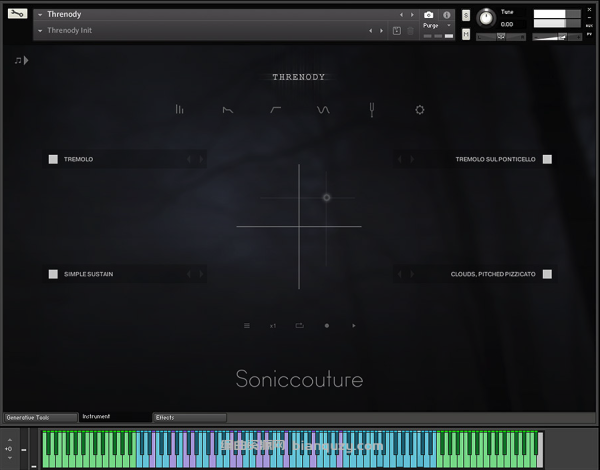Switch to the Effects tab
Screen dimensions: 600x470
click(189, 417)
